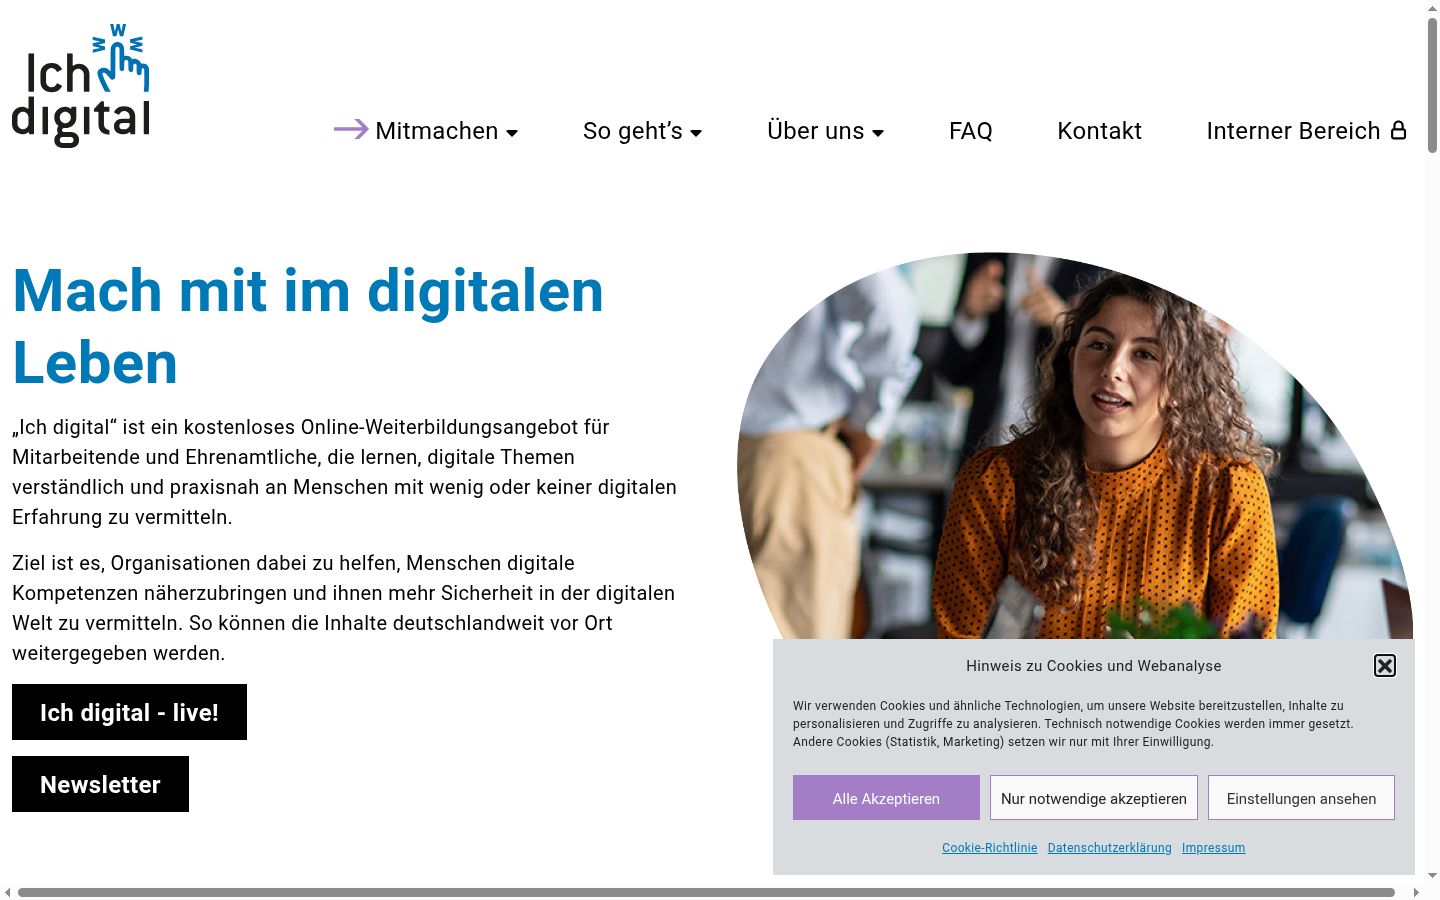Click the scroll right arrow
This screenshot has width=1440, height=900.
1416,892
